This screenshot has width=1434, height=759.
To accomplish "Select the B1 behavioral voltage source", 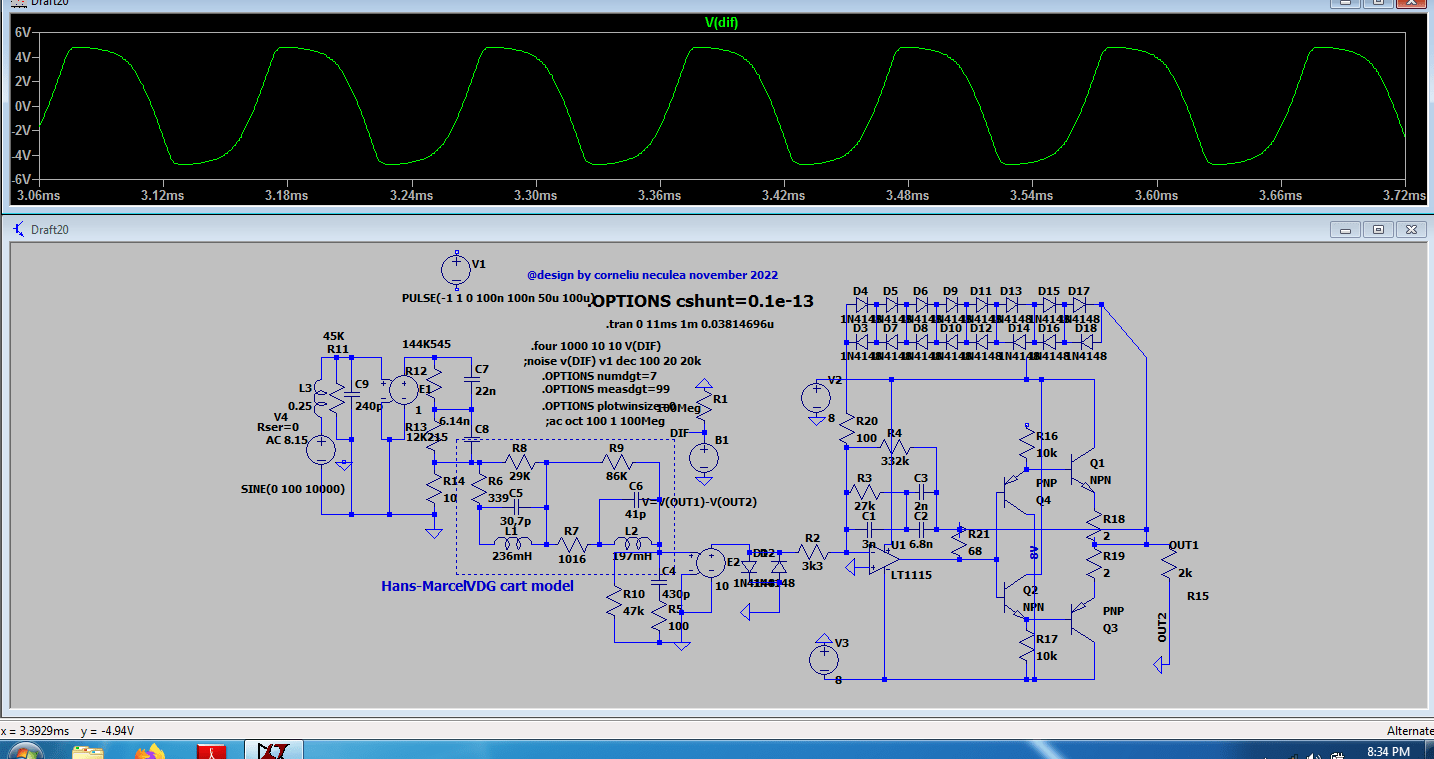I will click(704, 458).
